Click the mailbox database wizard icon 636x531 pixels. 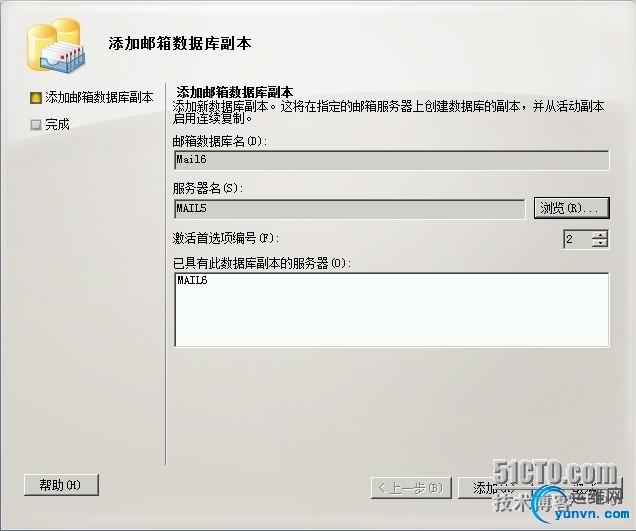pyautogui.click(x=56, y=45)
